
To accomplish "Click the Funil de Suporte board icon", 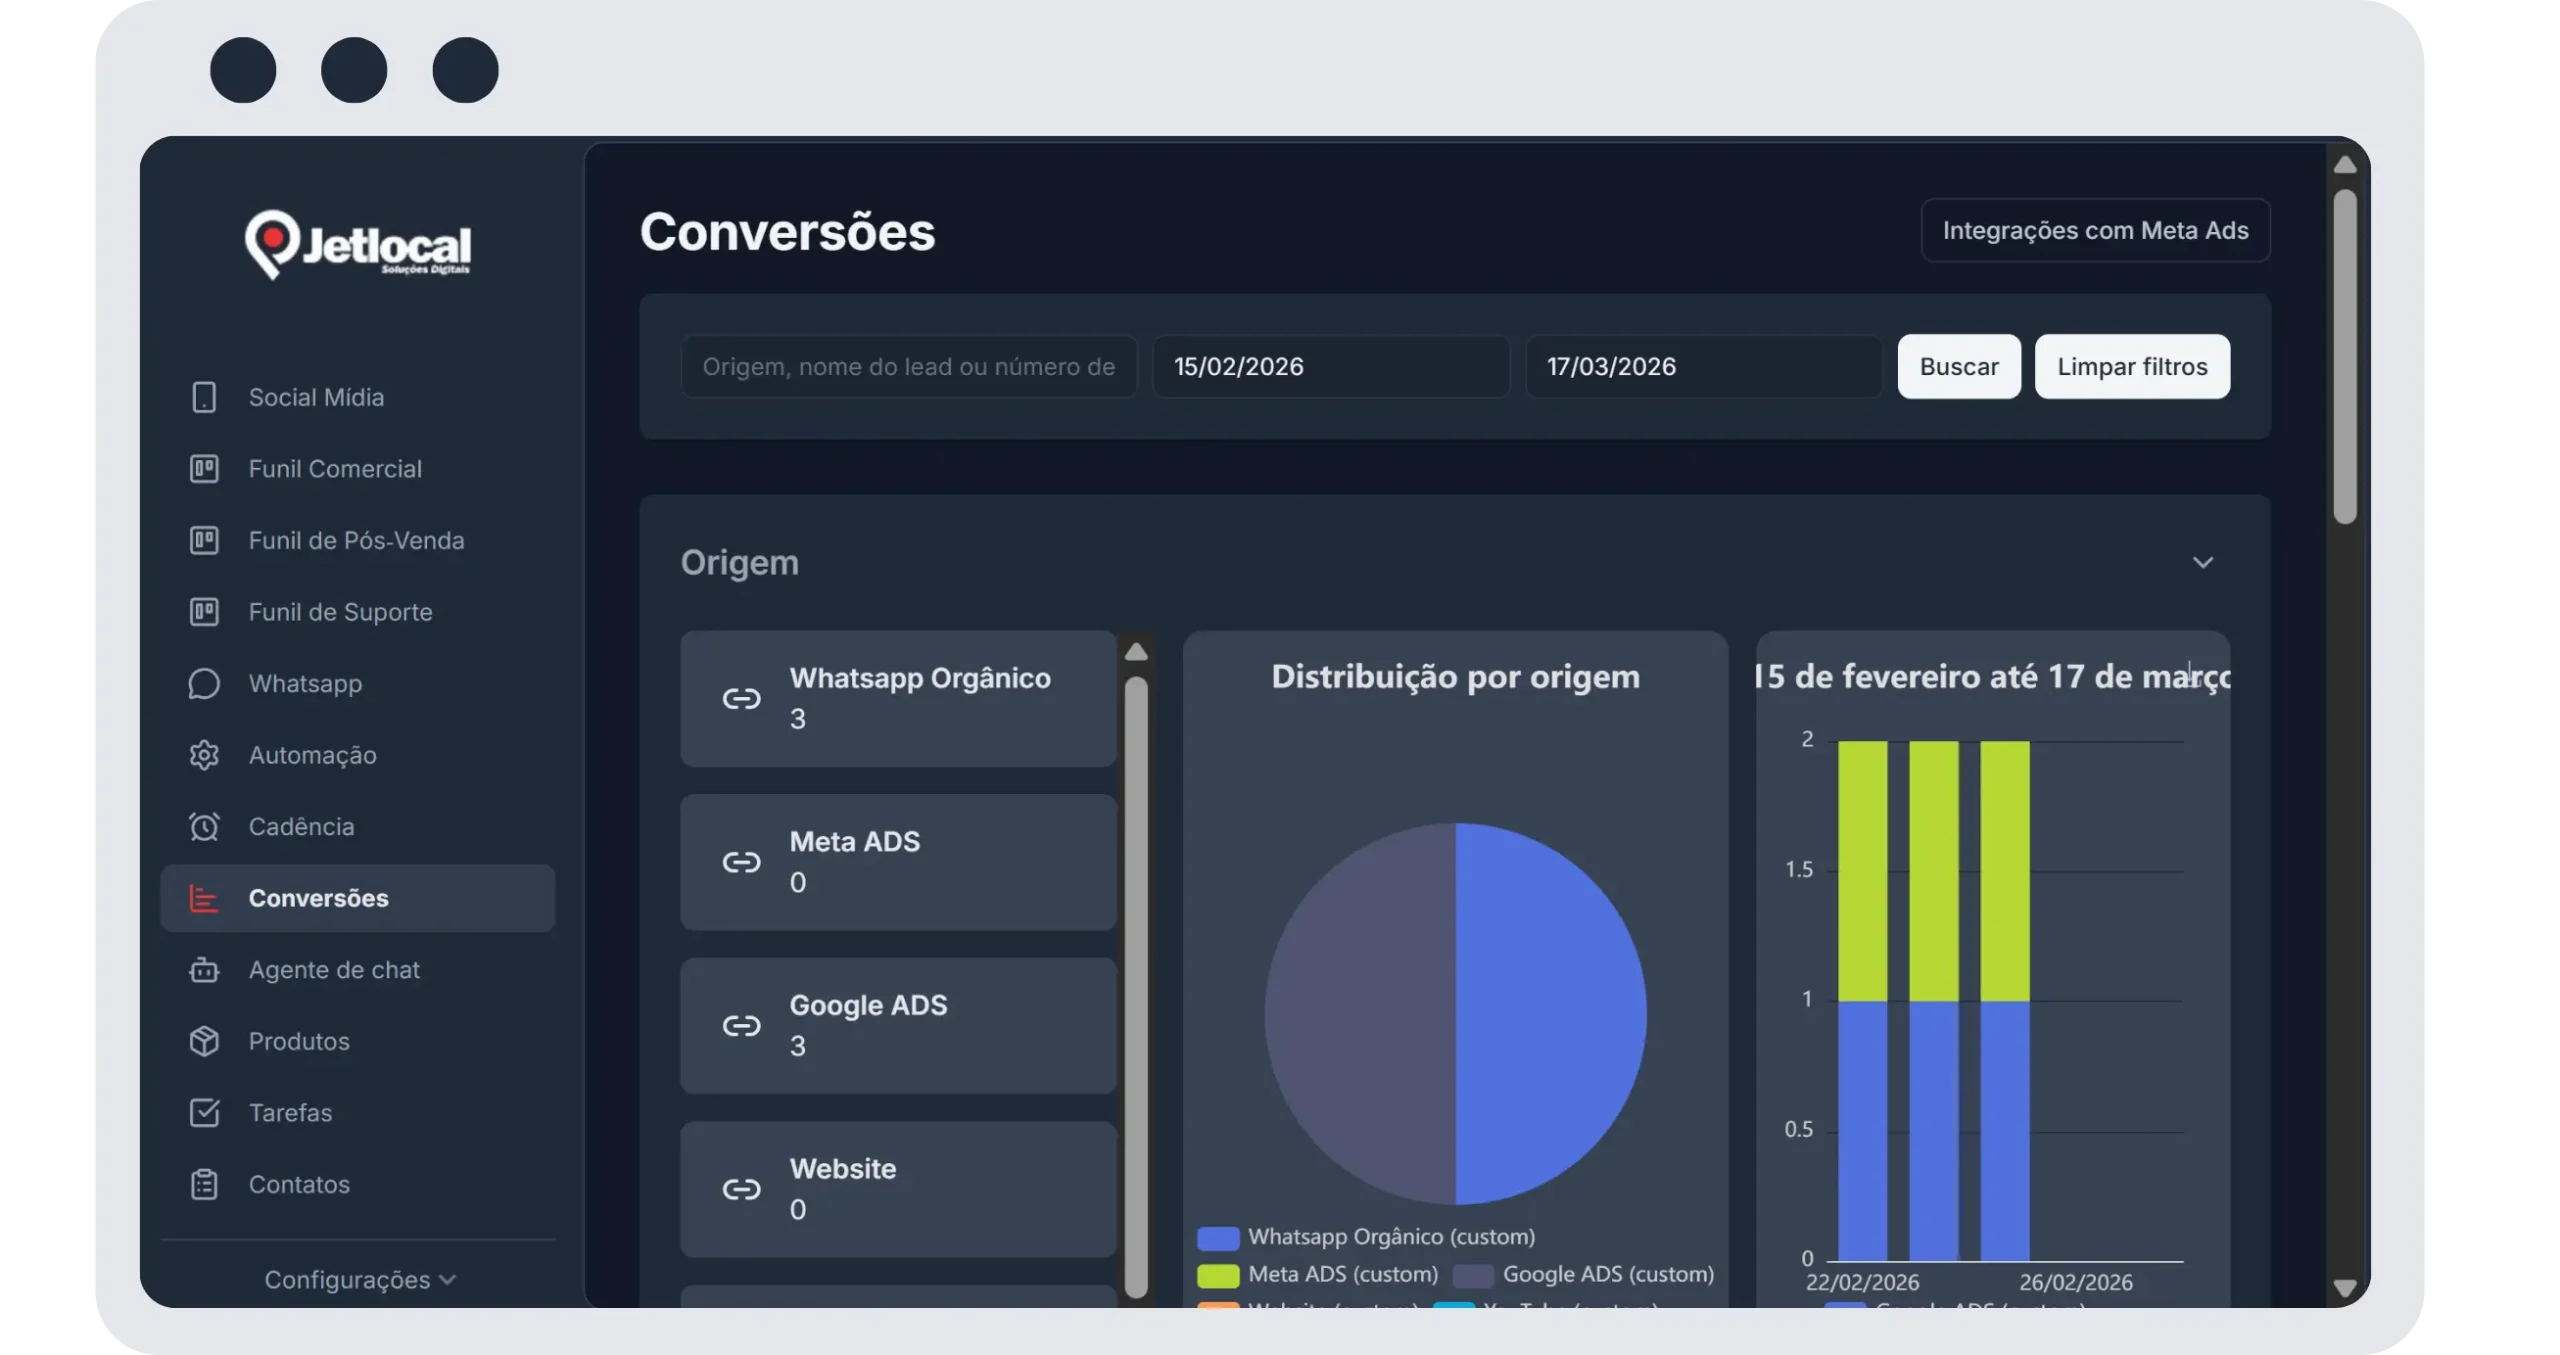I will [204, 612].
